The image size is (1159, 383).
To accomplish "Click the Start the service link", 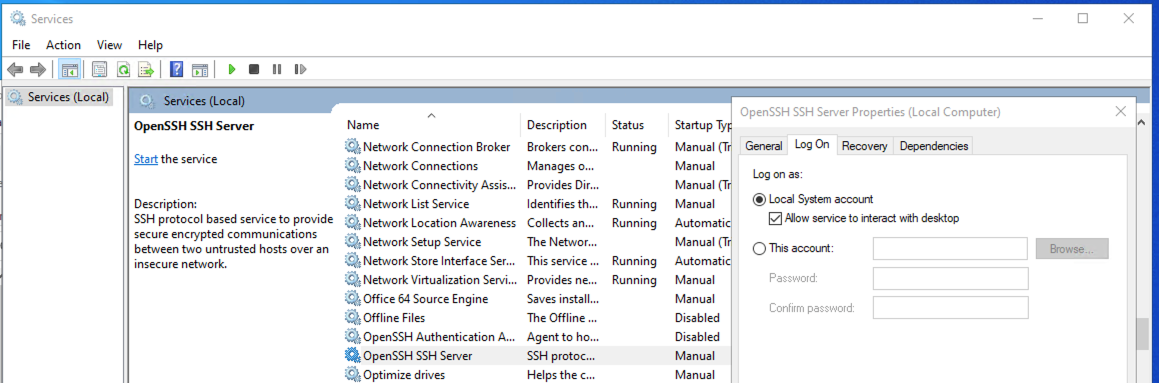I will tap(146, 159).
